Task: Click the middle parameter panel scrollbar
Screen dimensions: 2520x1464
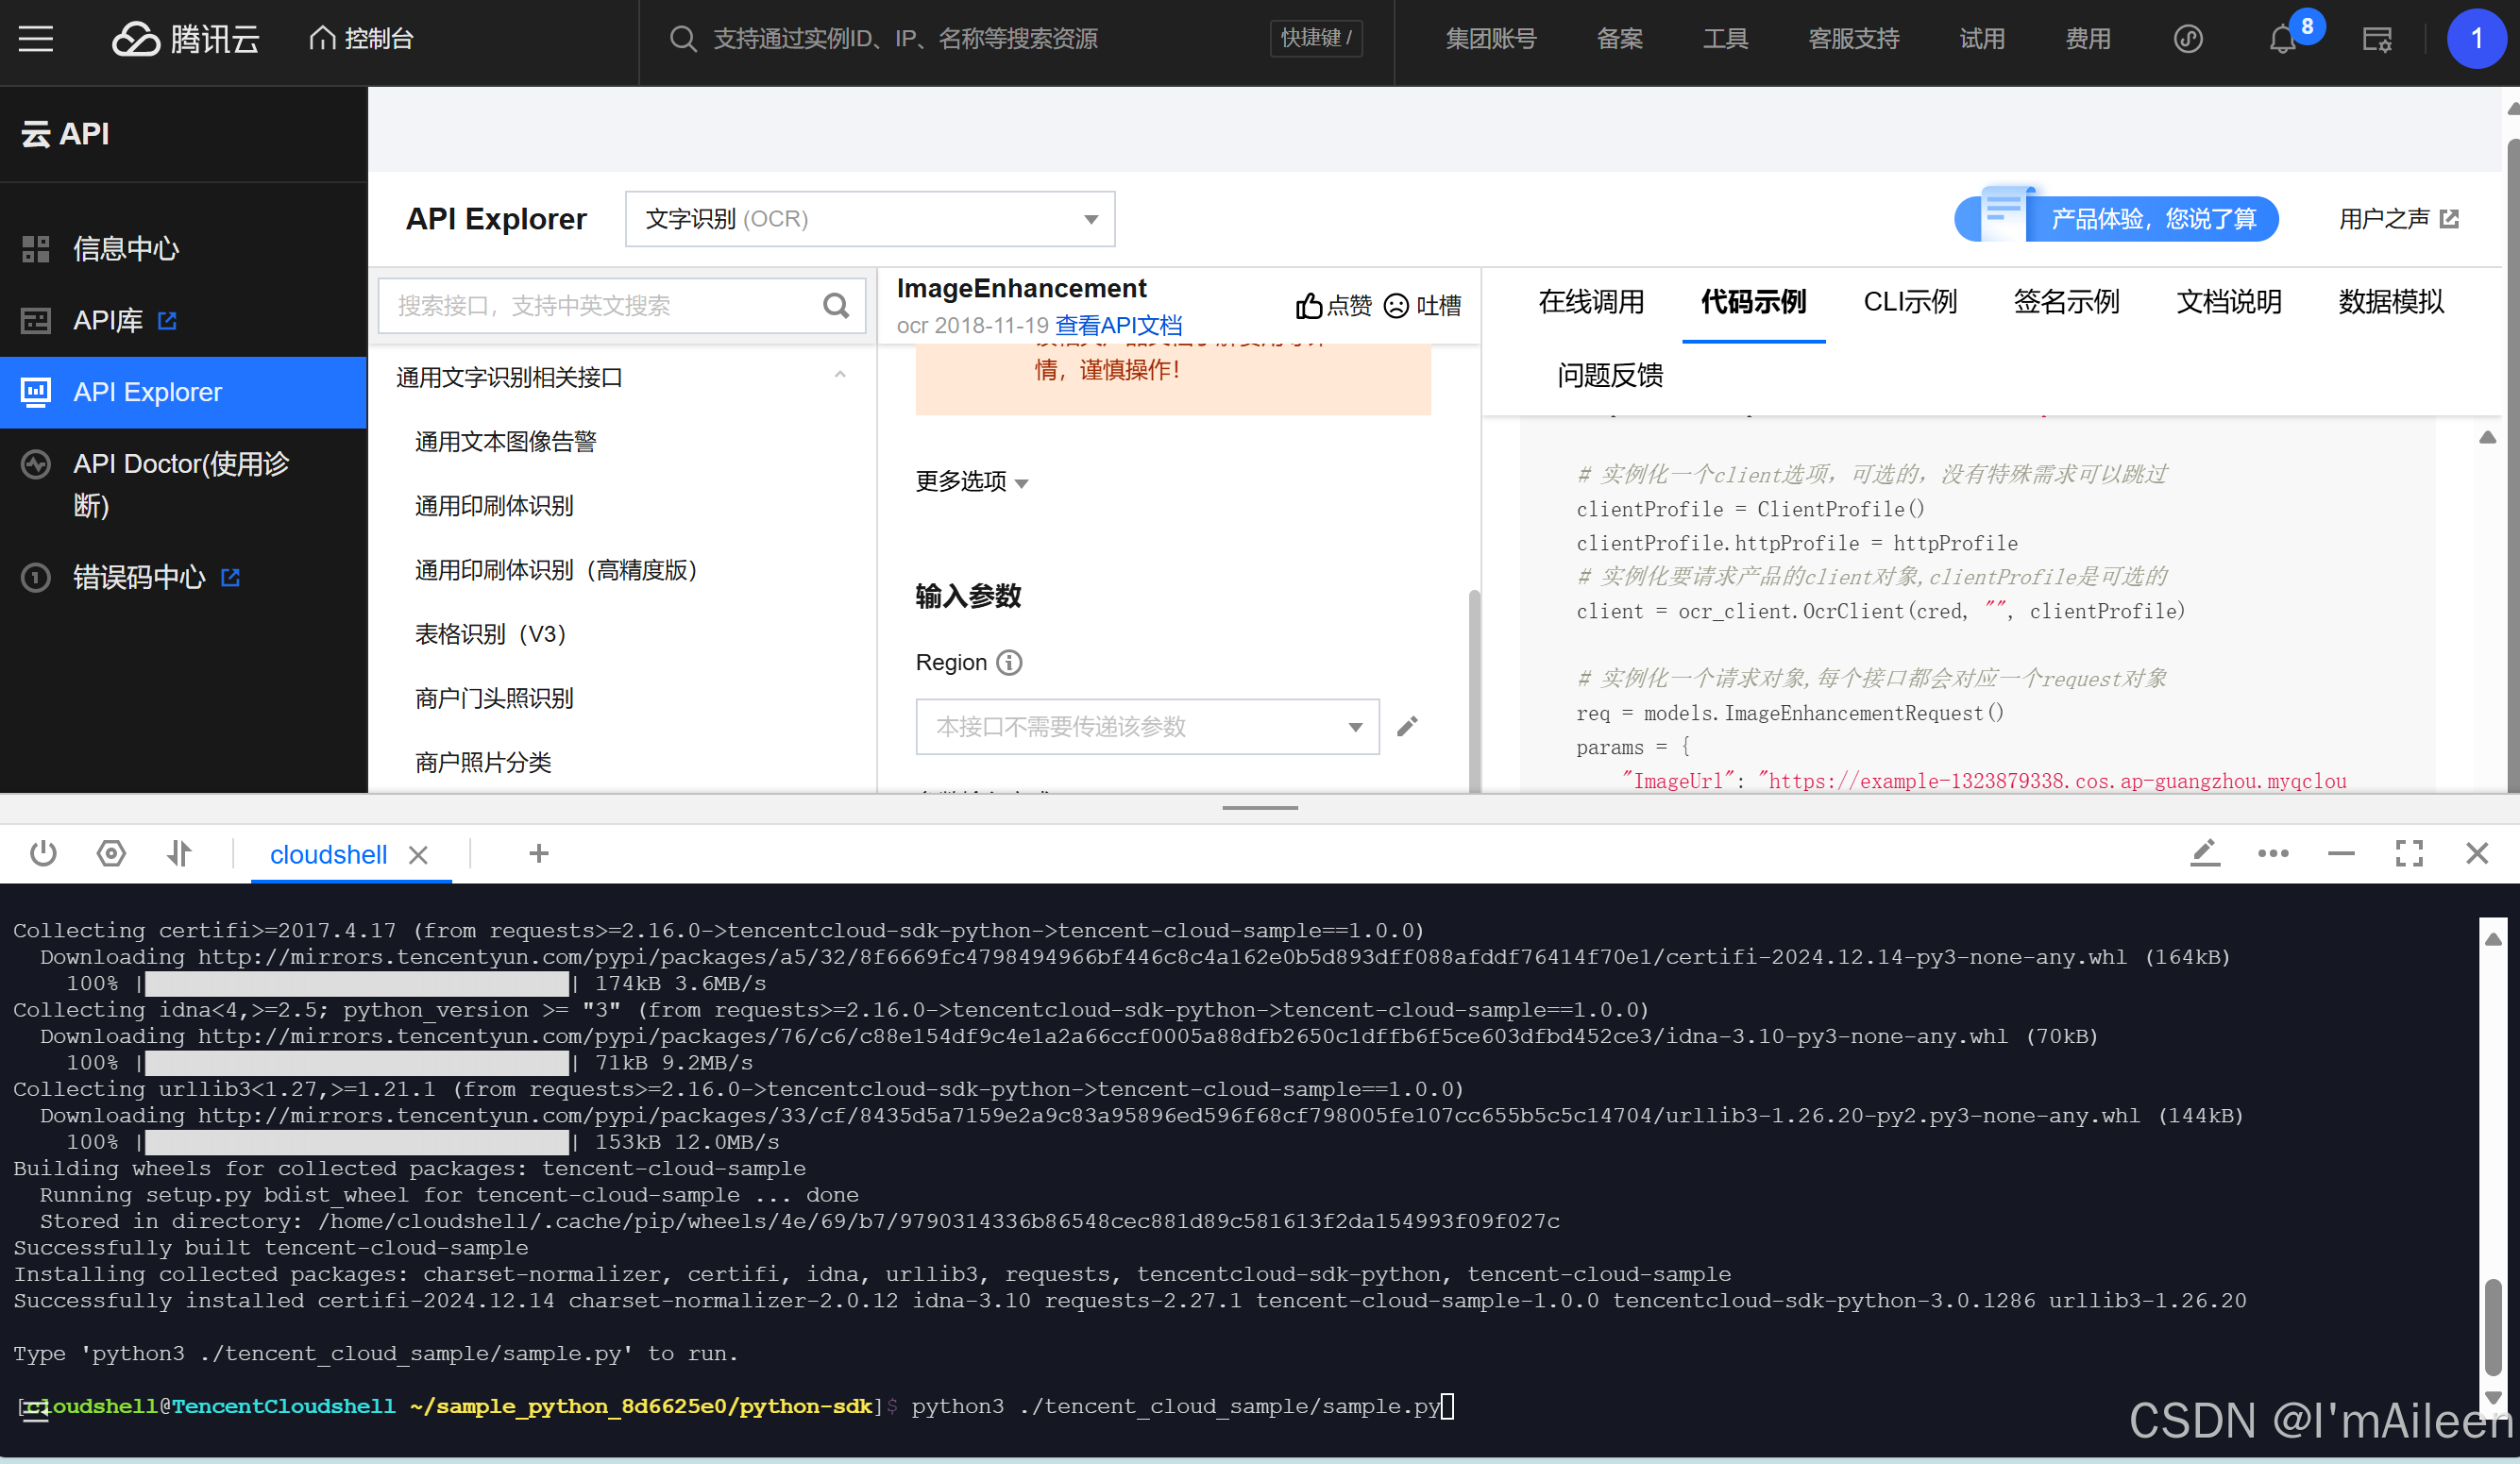Action: click(1474, 690)
